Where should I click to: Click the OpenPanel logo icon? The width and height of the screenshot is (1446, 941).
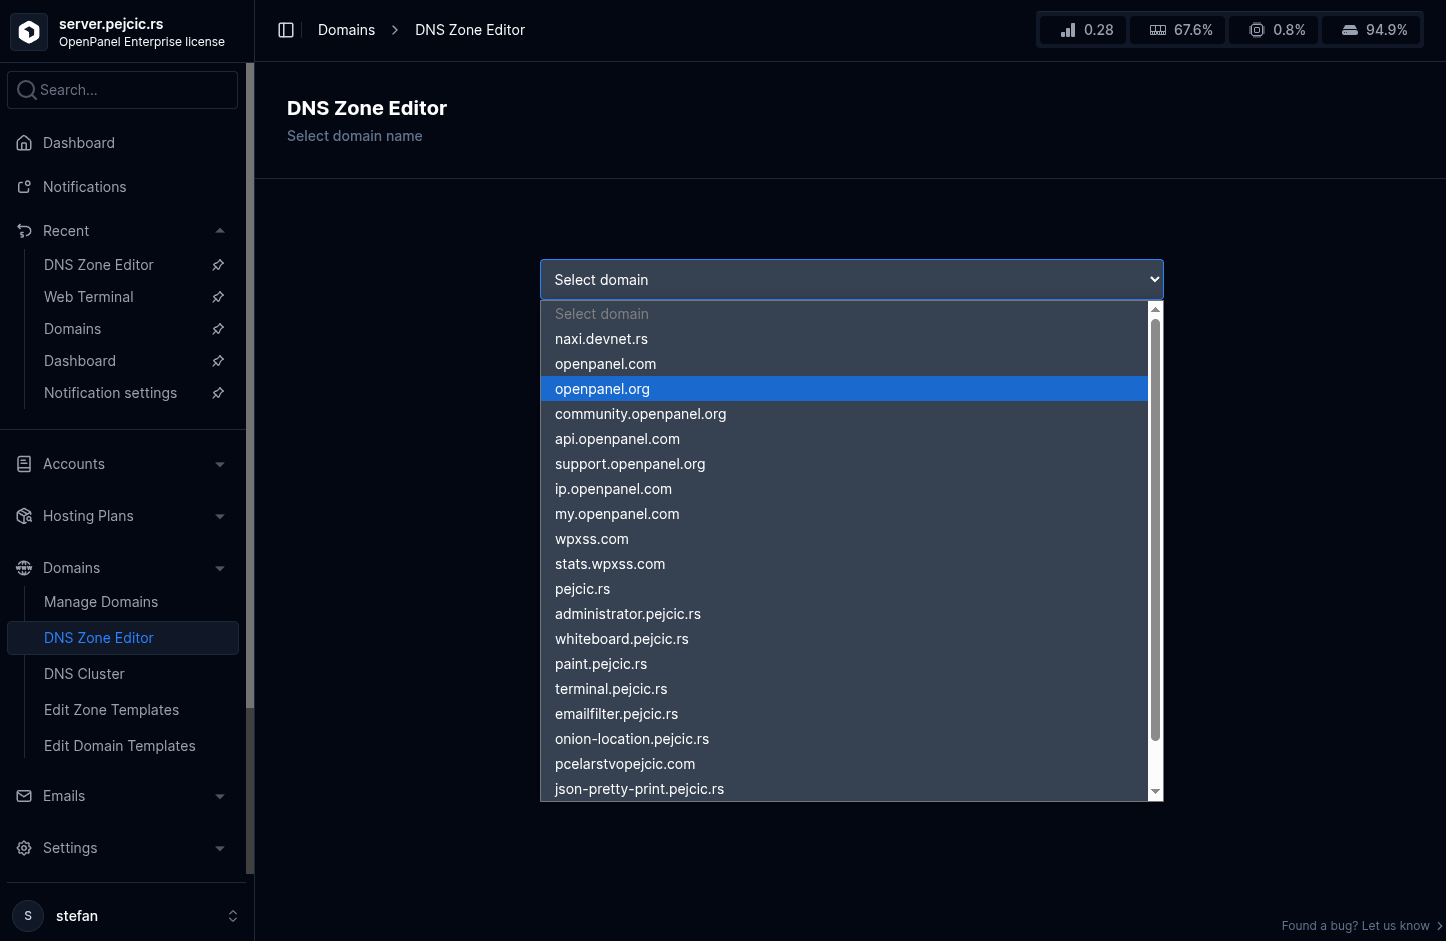(29, 32)
